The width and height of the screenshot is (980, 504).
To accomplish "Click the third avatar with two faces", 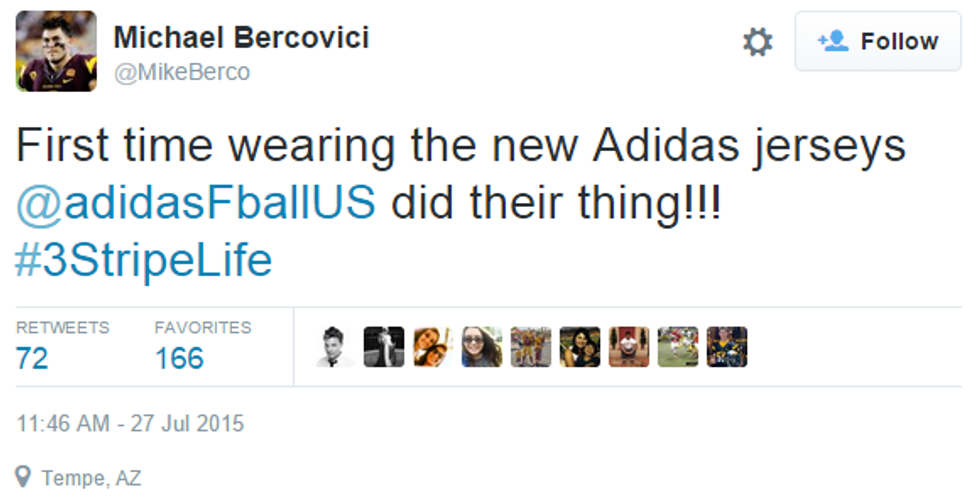I will tap(433, 347).
